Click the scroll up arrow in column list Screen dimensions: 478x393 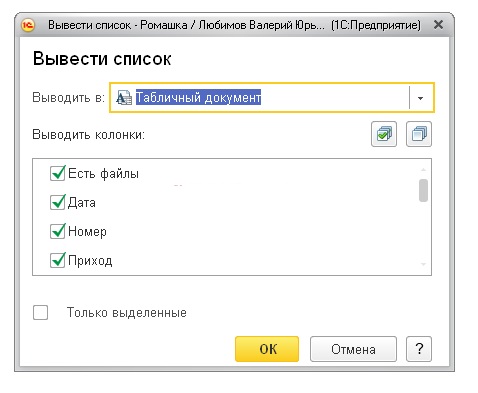point(423,170)
